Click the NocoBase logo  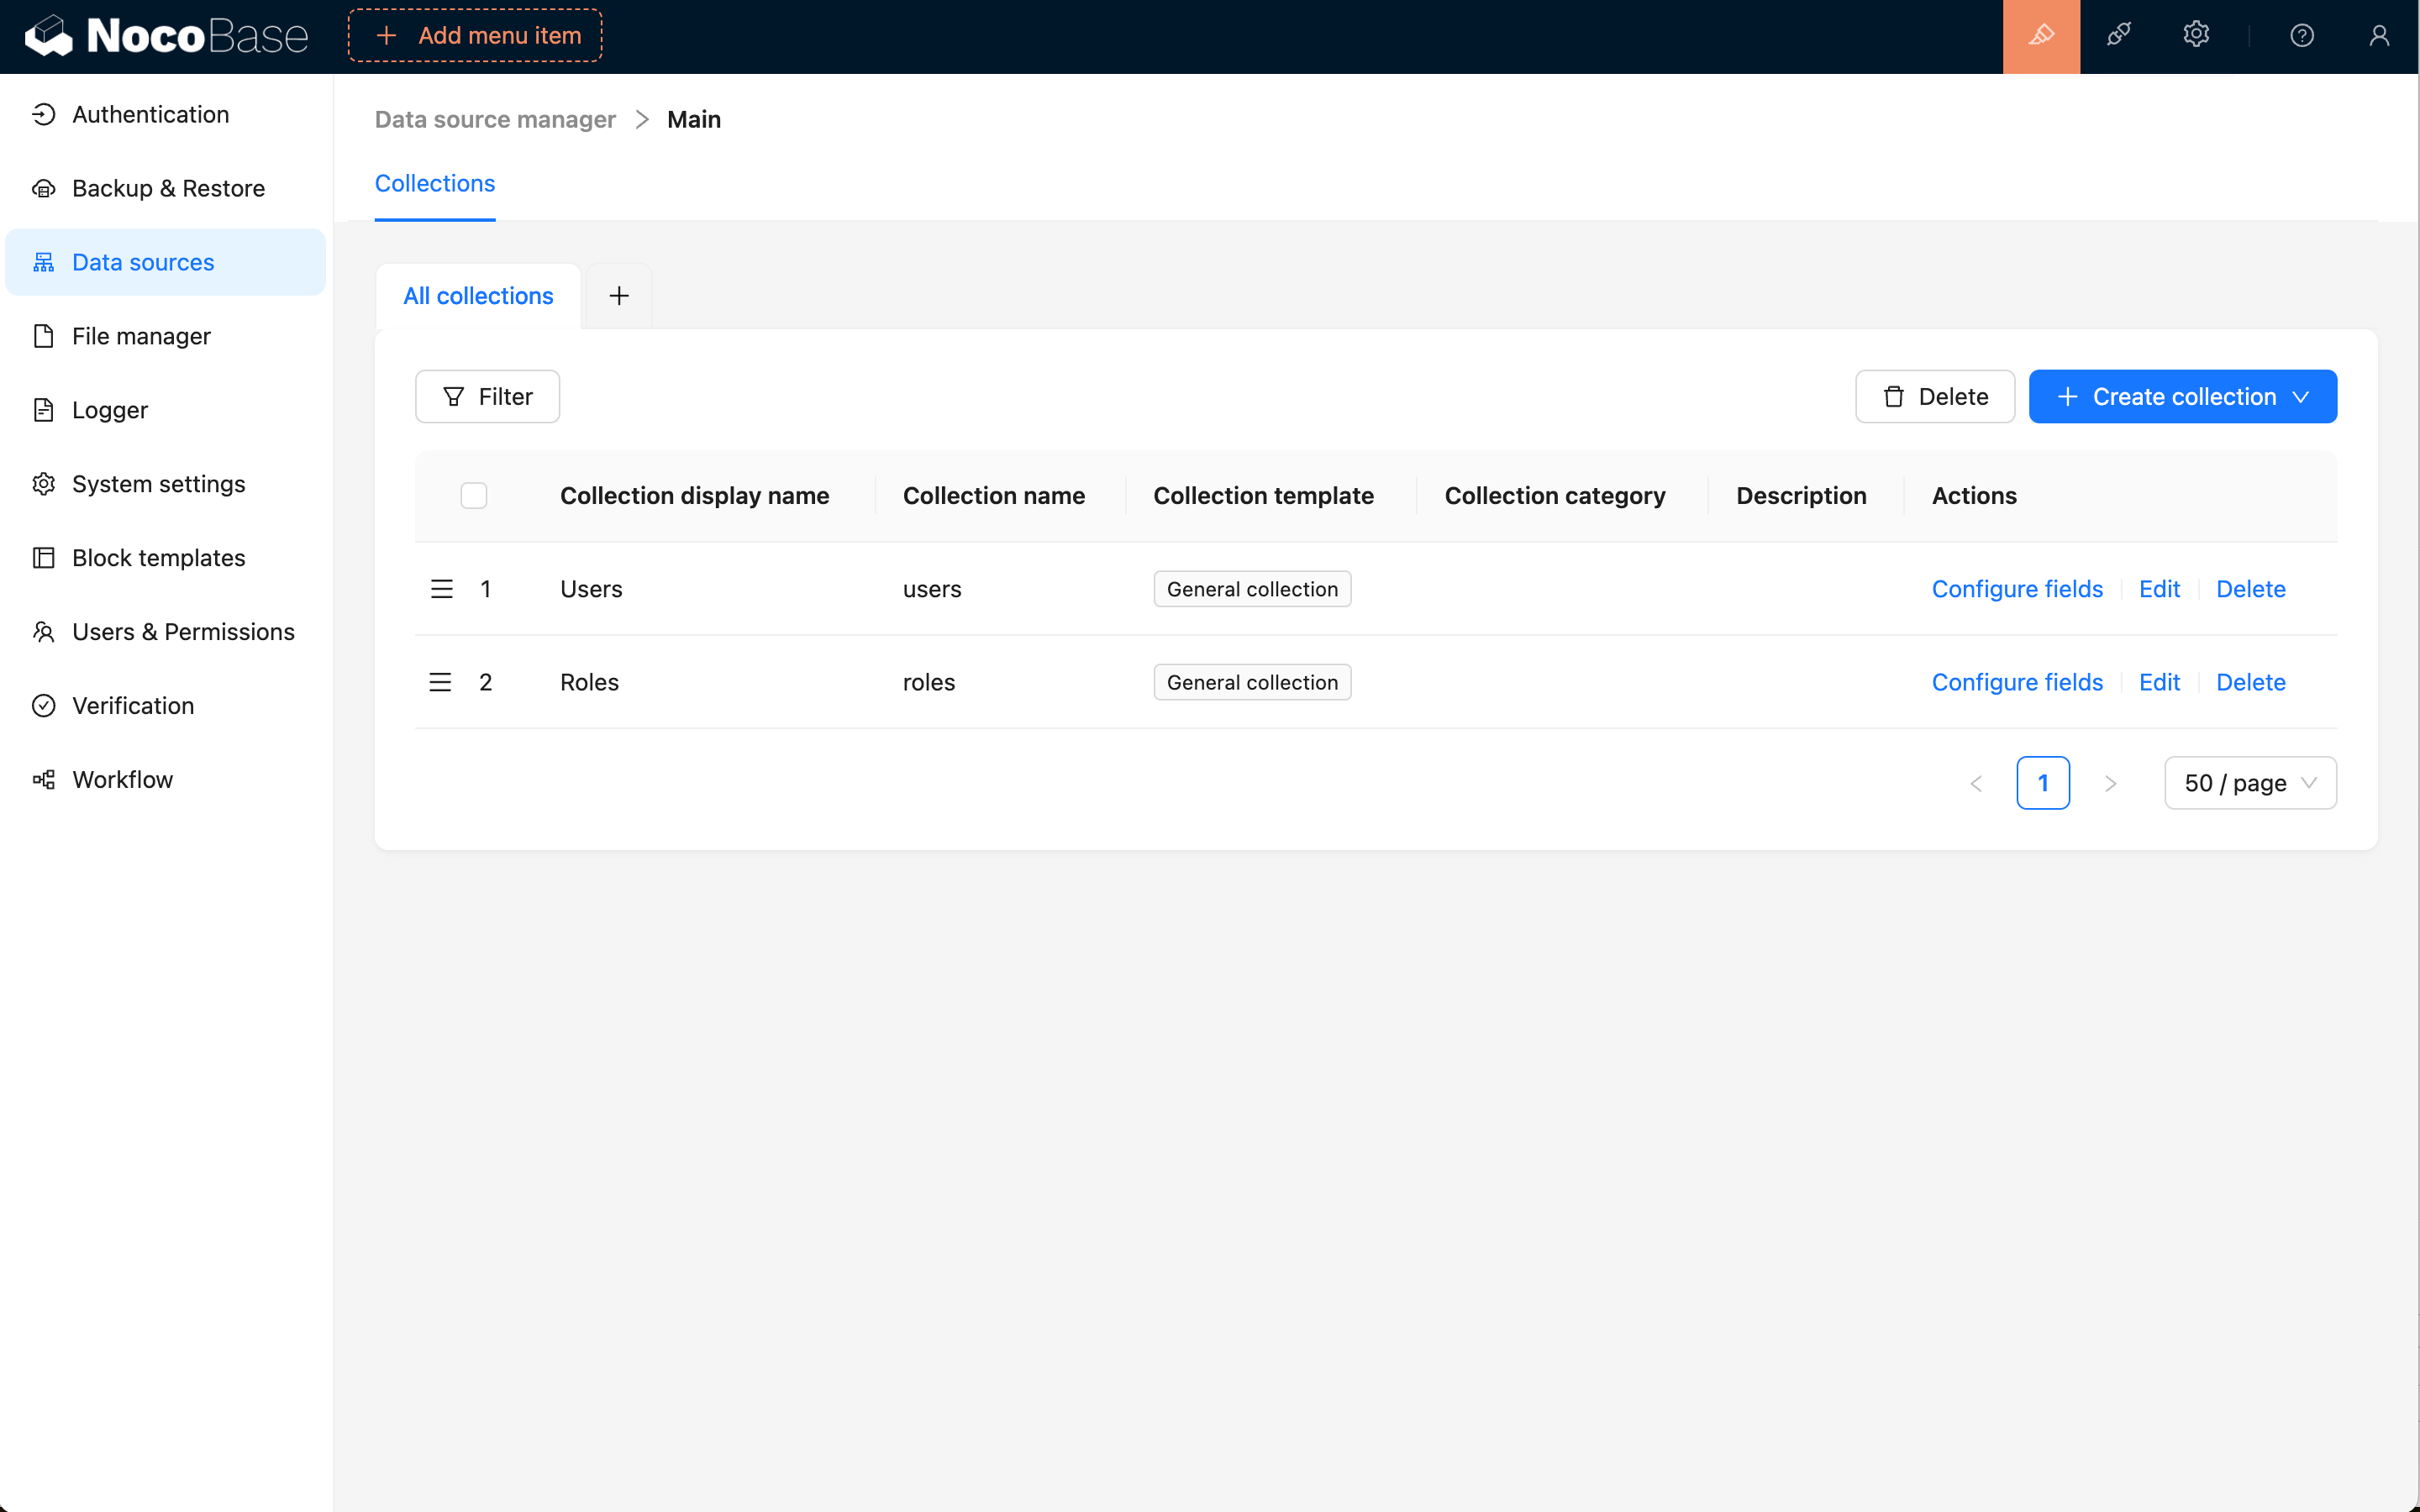coord(166,36)
